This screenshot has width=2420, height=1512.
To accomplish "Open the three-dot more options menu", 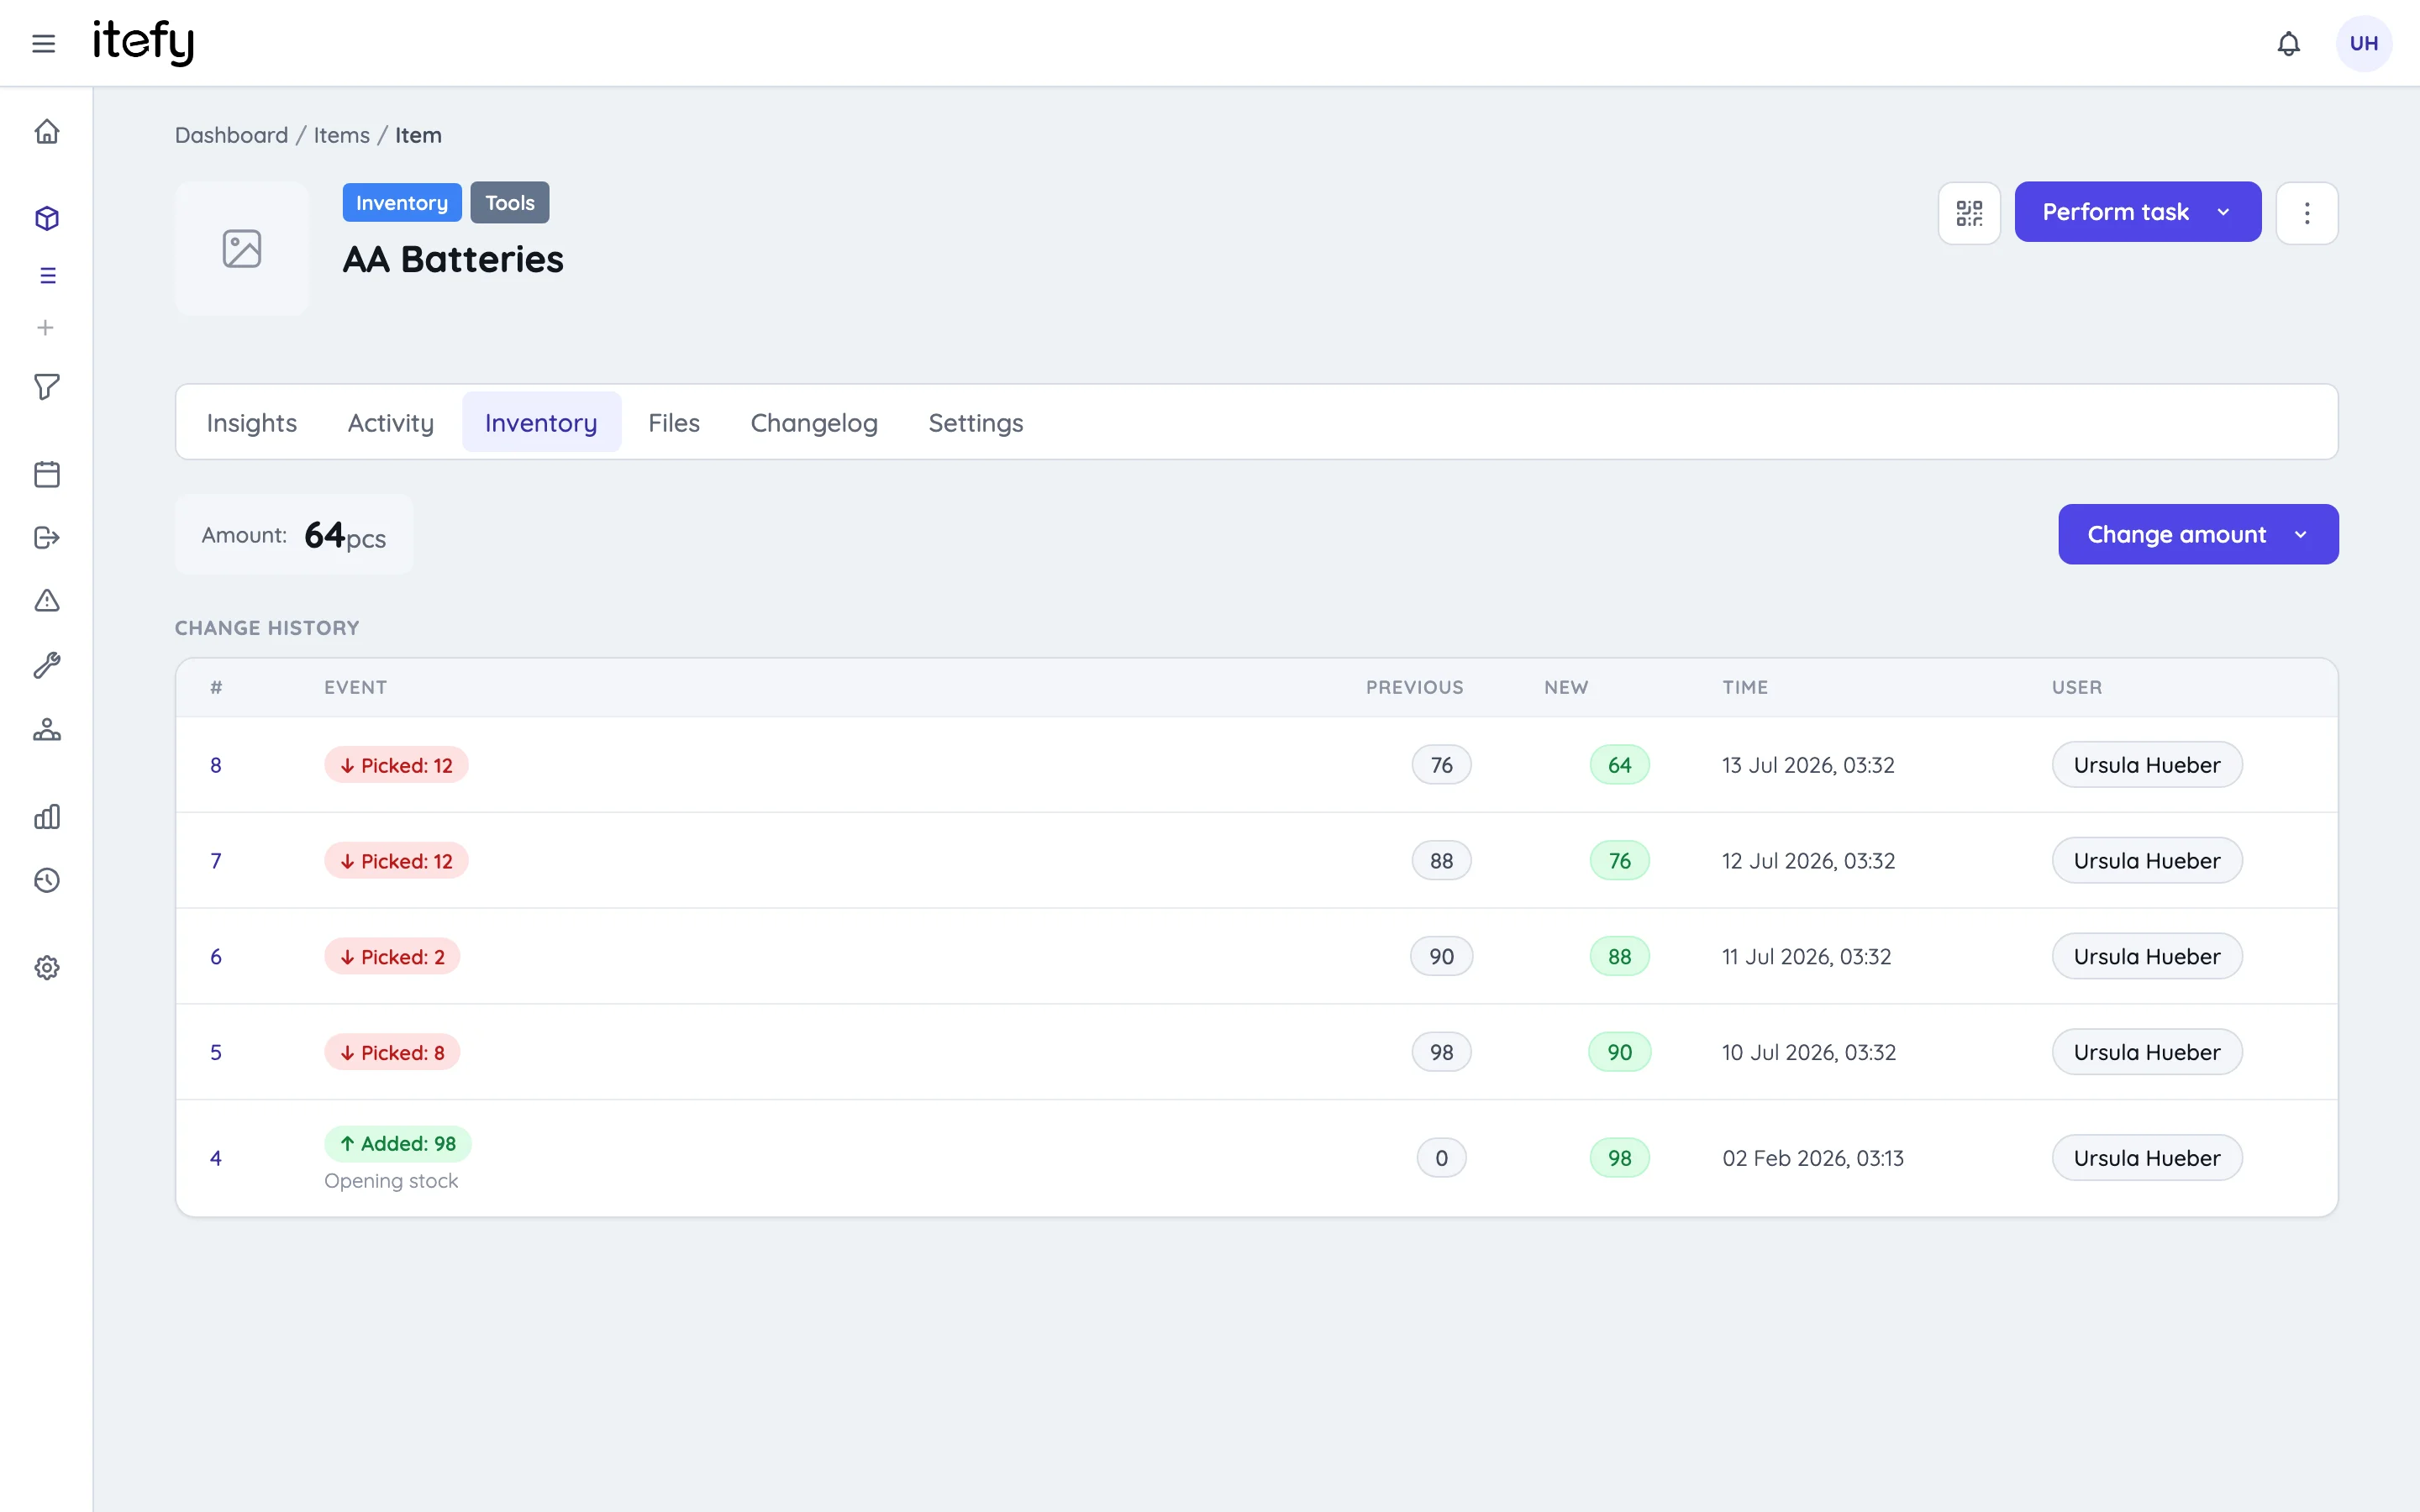I will [2307, 213].
